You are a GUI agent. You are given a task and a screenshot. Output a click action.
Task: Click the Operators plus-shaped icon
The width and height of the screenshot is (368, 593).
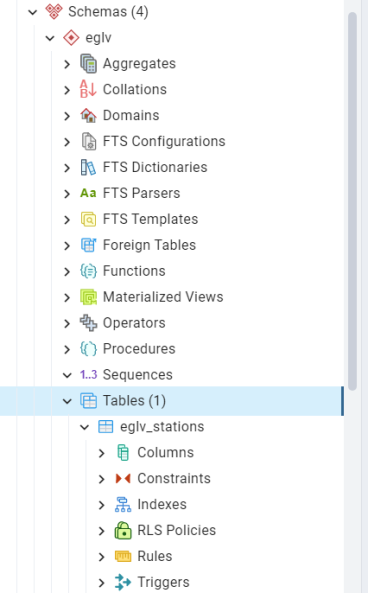pyautogui.click(x=89, y=323)
